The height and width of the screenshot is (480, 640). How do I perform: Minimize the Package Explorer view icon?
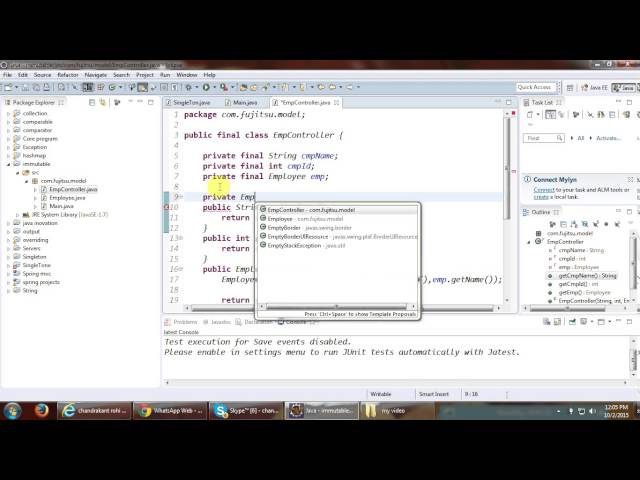click(x=140, y=102)
